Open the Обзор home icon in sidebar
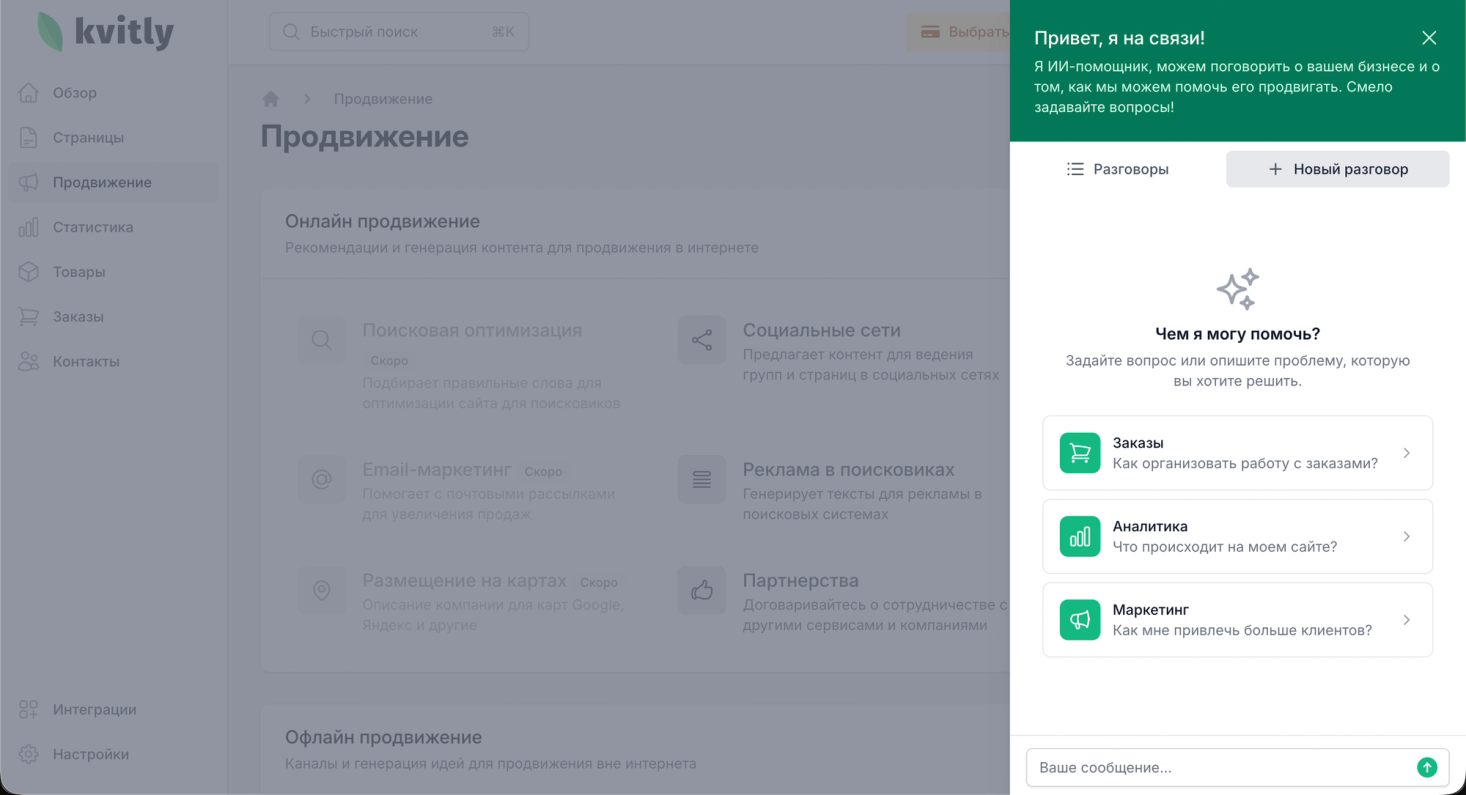This screenshot has width=1466, height=795. (29, 93)
